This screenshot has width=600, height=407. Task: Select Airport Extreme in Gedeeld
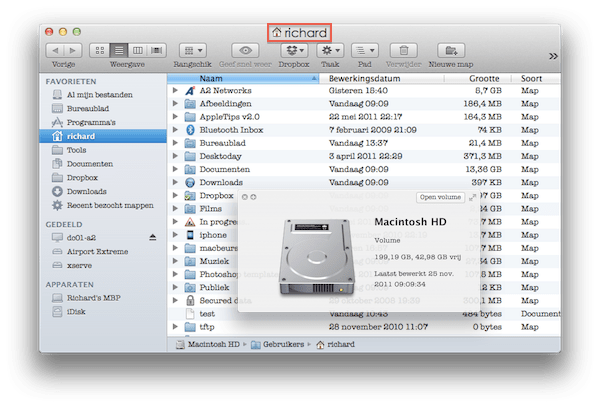point(103,251)
